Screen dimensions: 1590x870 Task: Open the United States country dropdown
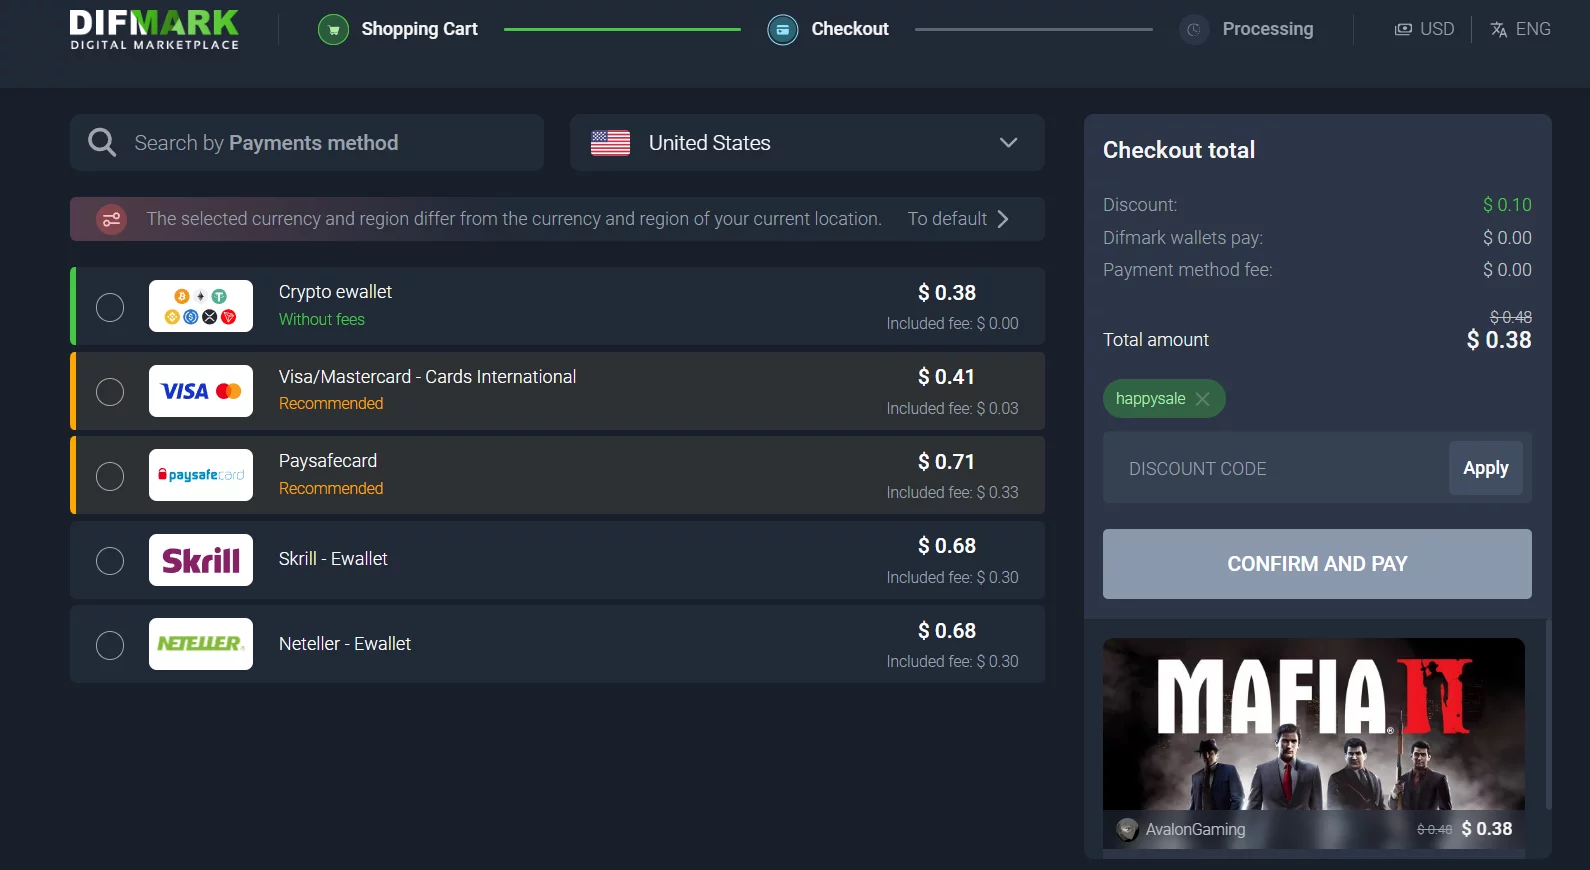click(807, 143)
